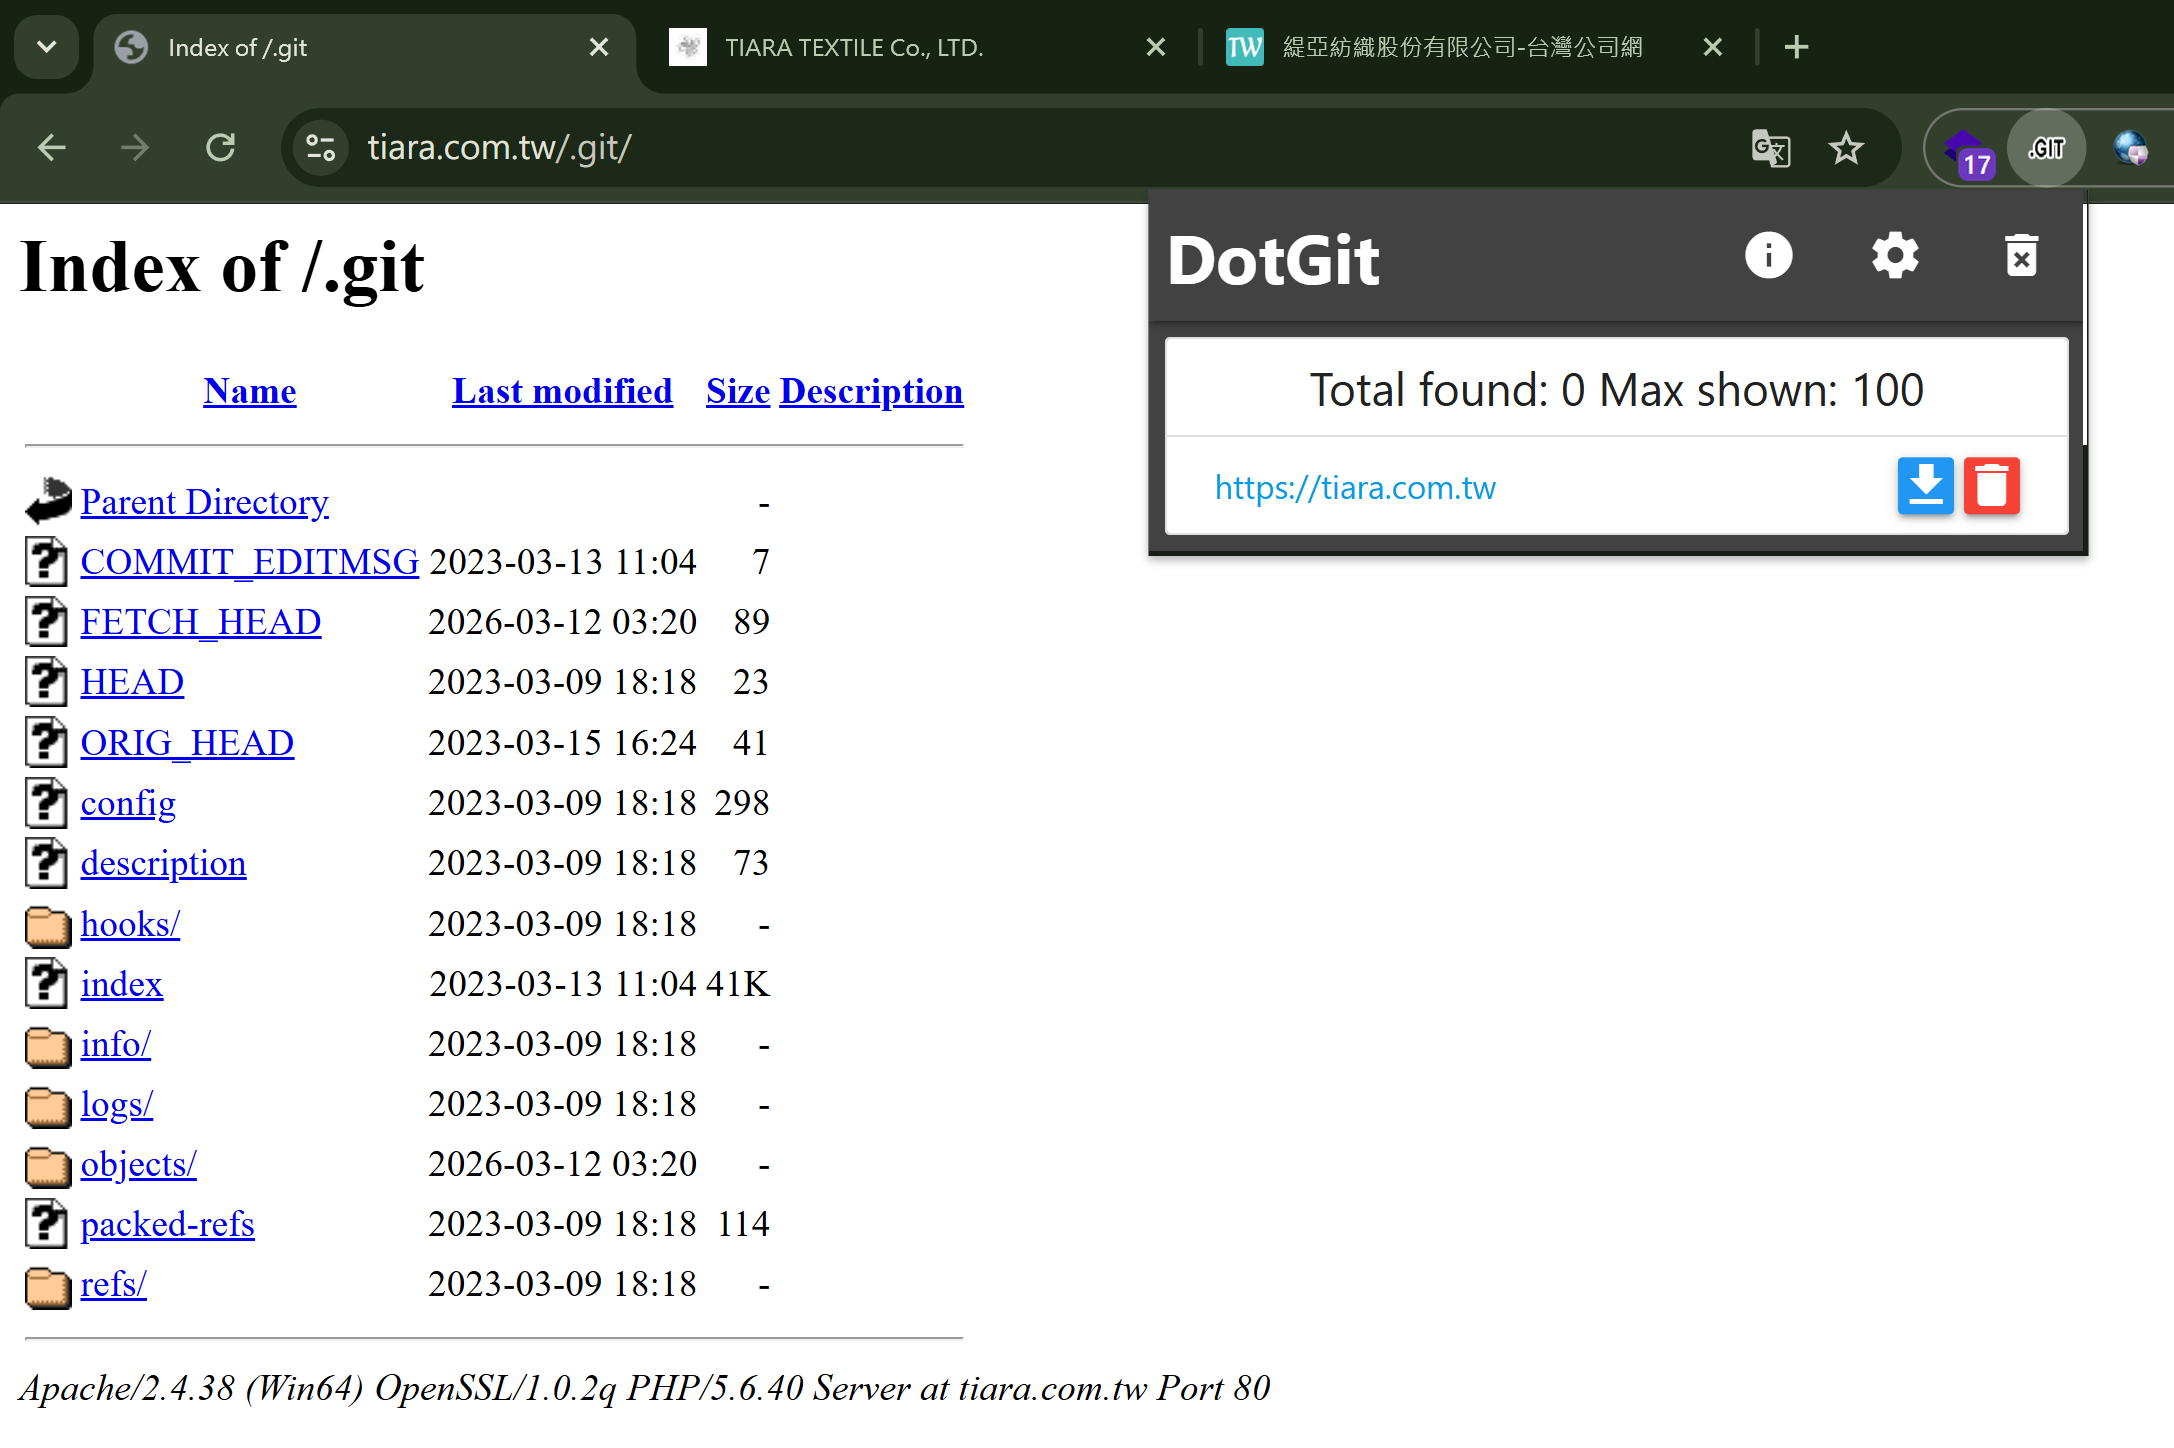Click the Apache server signature text at bottom
Viewport: 2174px width, 1448px height.
tap(645, 1389)
